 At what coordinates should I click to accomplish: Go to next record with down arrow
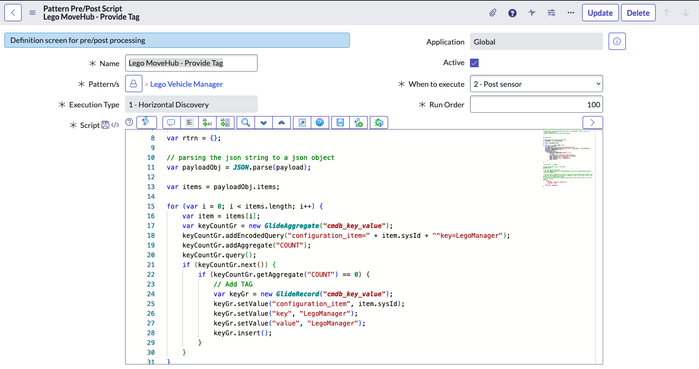tap(686, 13)
